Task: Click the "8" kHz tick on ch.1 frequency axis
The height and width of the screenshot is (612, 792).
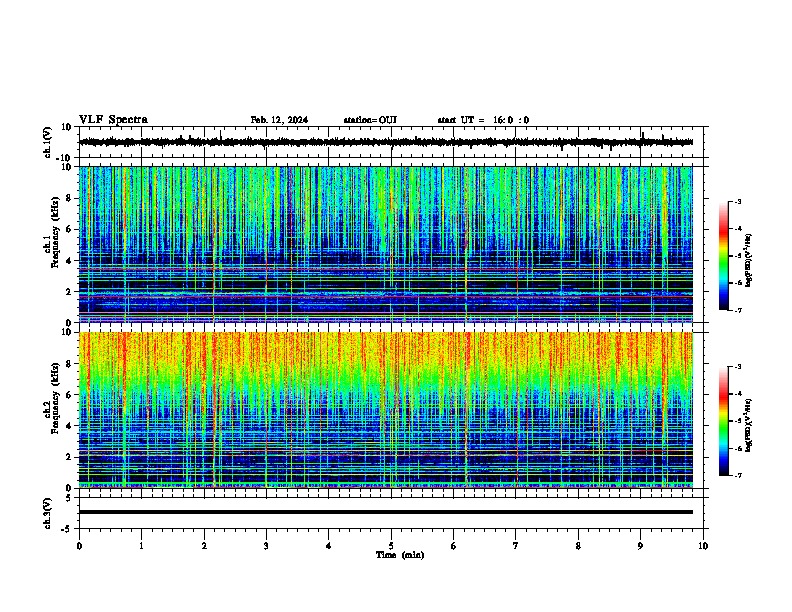Action: tap(69, 198)
